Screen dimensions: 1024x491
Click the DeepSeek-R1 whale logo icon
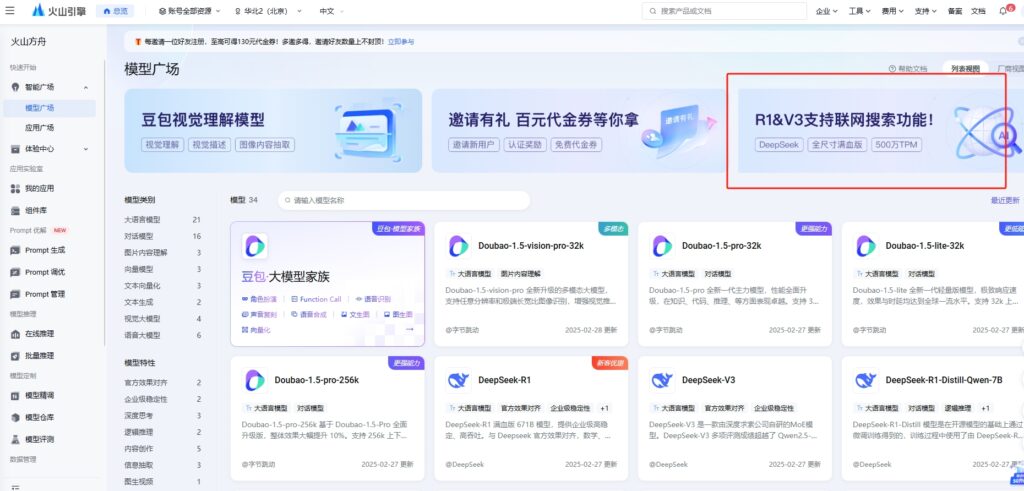(x=459, y=380)
